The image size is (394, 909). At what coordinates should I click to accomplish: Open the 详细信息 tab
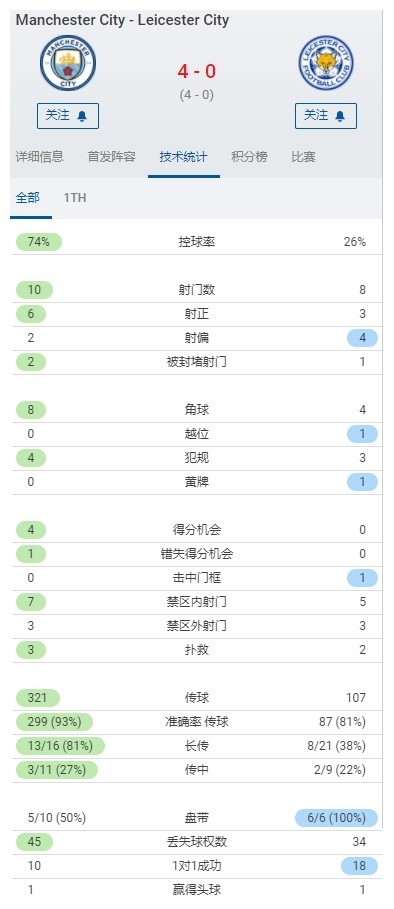point(39,157)
